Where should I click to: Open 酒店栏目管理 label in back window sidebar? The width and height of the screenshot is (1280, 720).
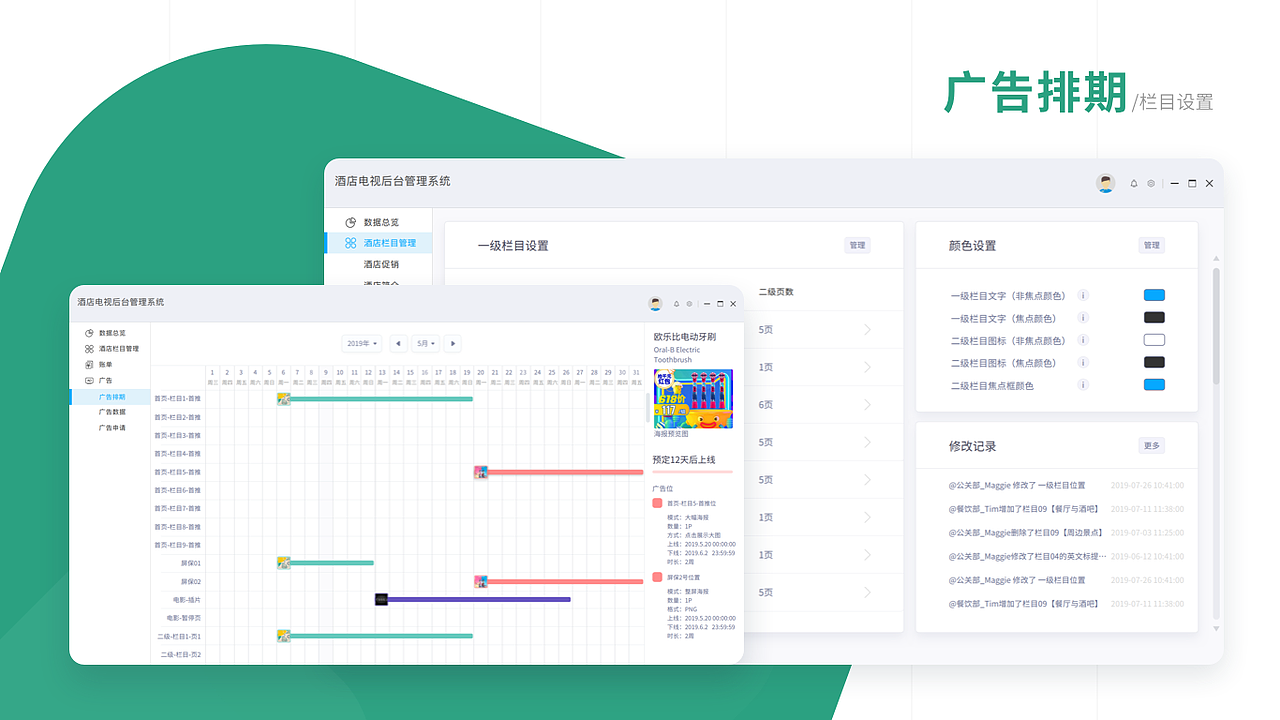point(390,243)
